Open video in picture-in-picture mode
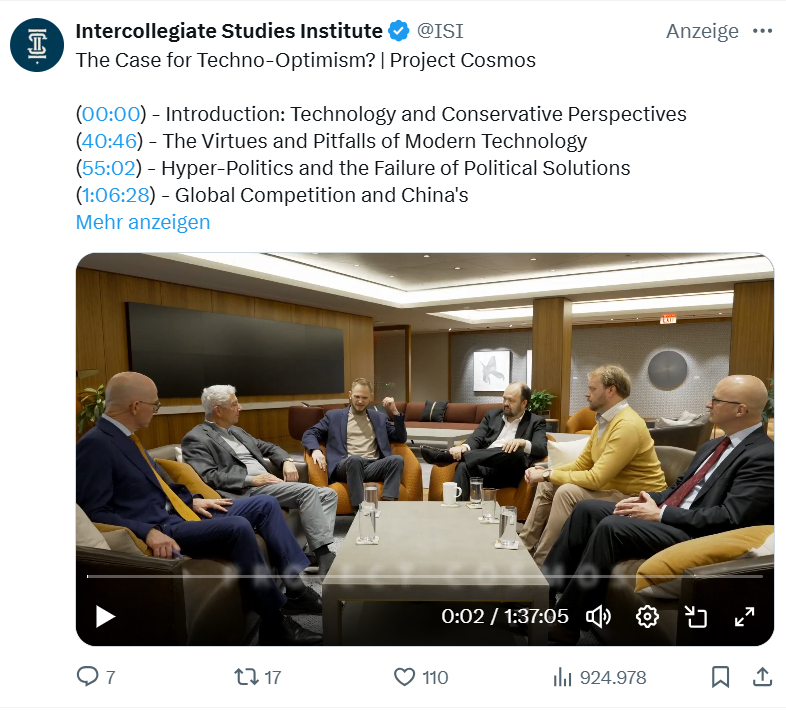This screenshot has height=715, width=786. 696,616
